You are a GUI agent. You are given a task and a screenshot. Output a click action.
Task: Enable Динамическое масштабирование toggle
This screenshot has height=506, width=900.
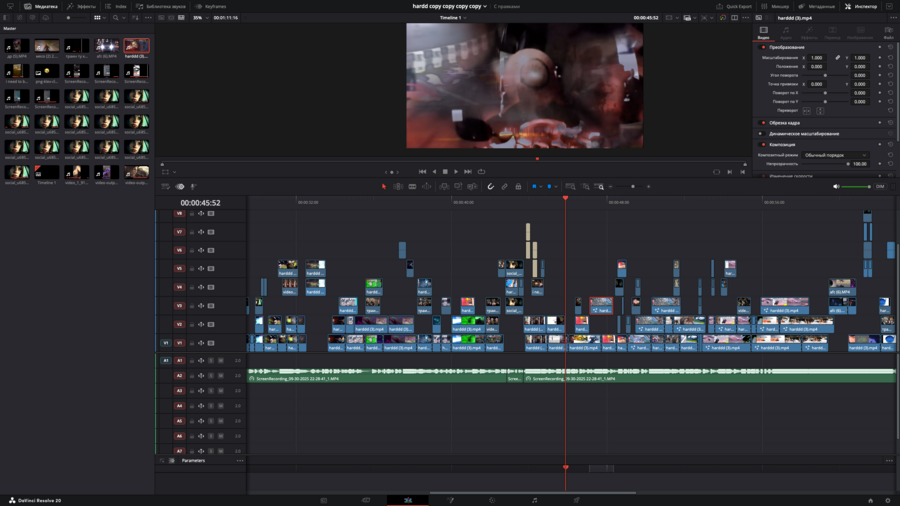763,133
